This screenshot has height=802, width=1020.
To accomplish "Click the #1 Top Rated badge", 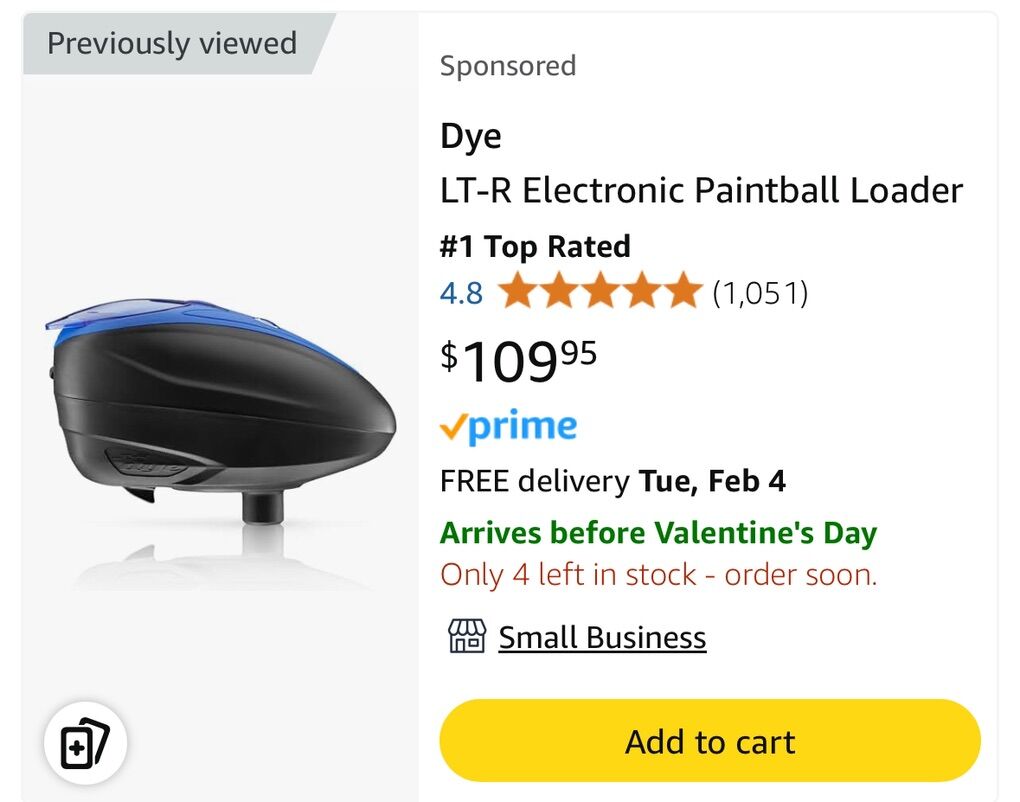I will point(535,246).
